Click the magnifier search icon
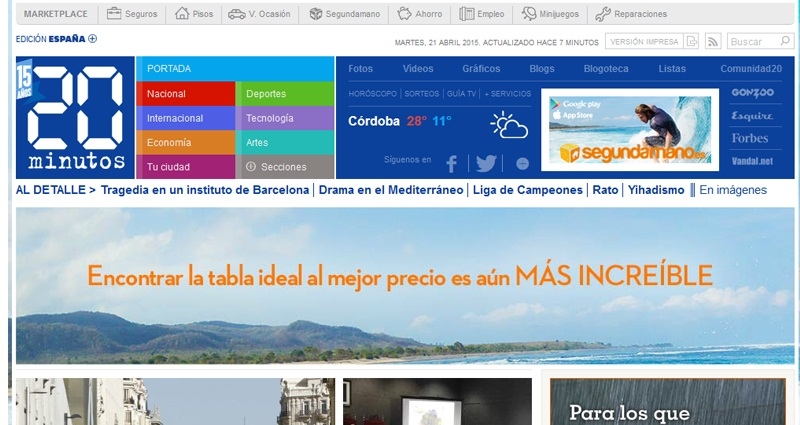The image size is (800, 425). tap(783, 41)
